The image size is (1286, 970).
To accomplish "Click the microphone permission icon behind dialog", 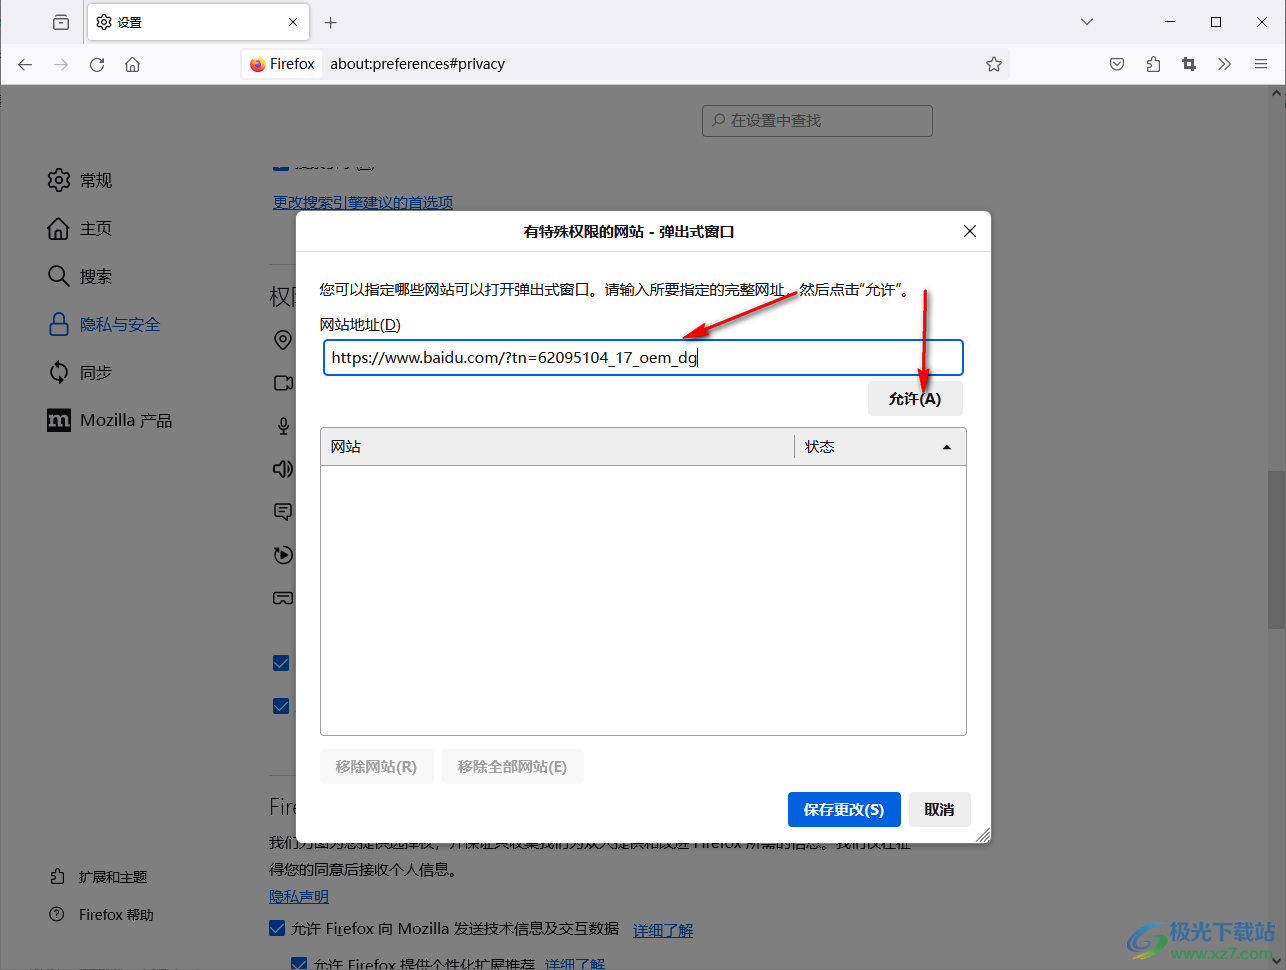I will click(x=283, y=426).
